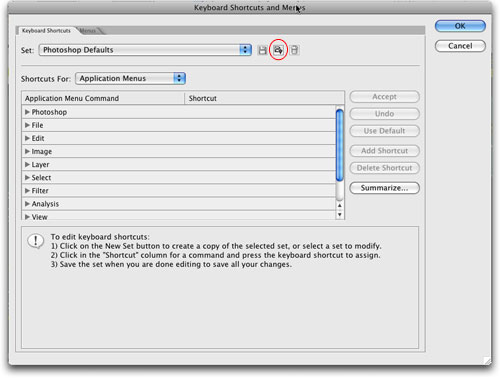Confirm with the OK button
Image resolution: width=500 pixels, height=378 pixels.
[460, 26]
